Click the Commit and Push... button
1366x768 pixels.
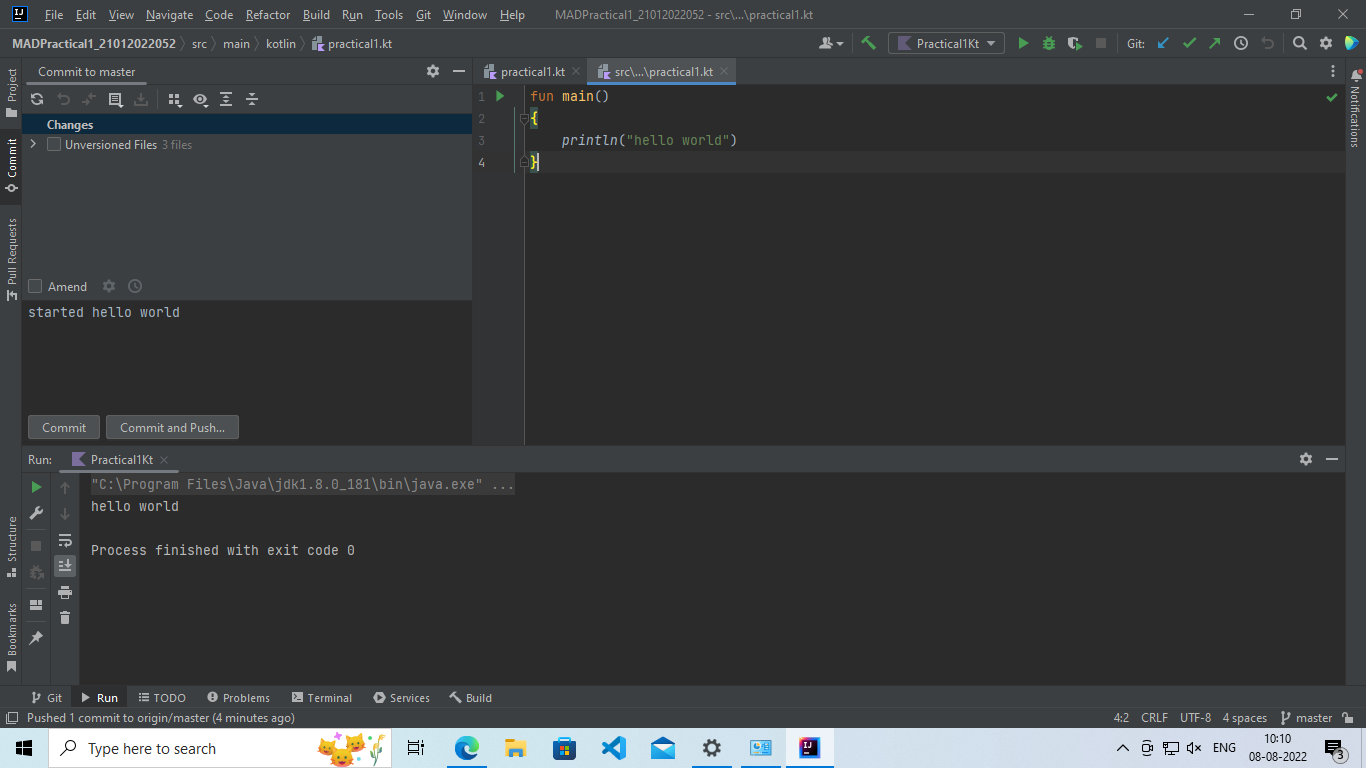(x=172, y=427)
